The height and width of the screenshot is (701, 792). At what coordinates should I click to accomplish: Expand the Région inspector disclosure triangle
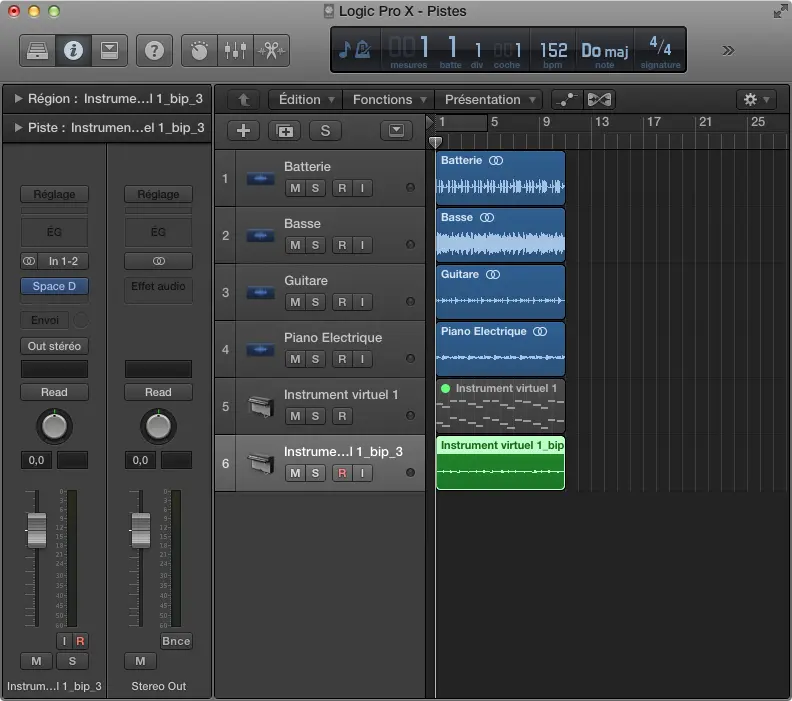click(x=18, y=99)
